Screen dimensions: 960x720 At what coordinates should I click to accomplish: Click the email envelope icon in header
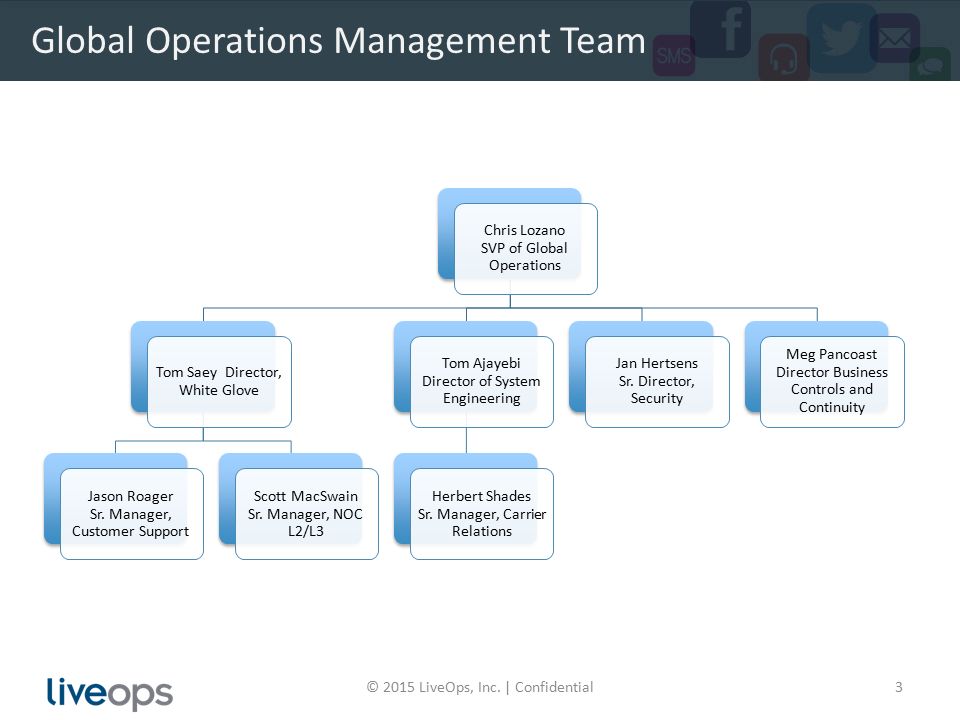(x=894, y=38)
